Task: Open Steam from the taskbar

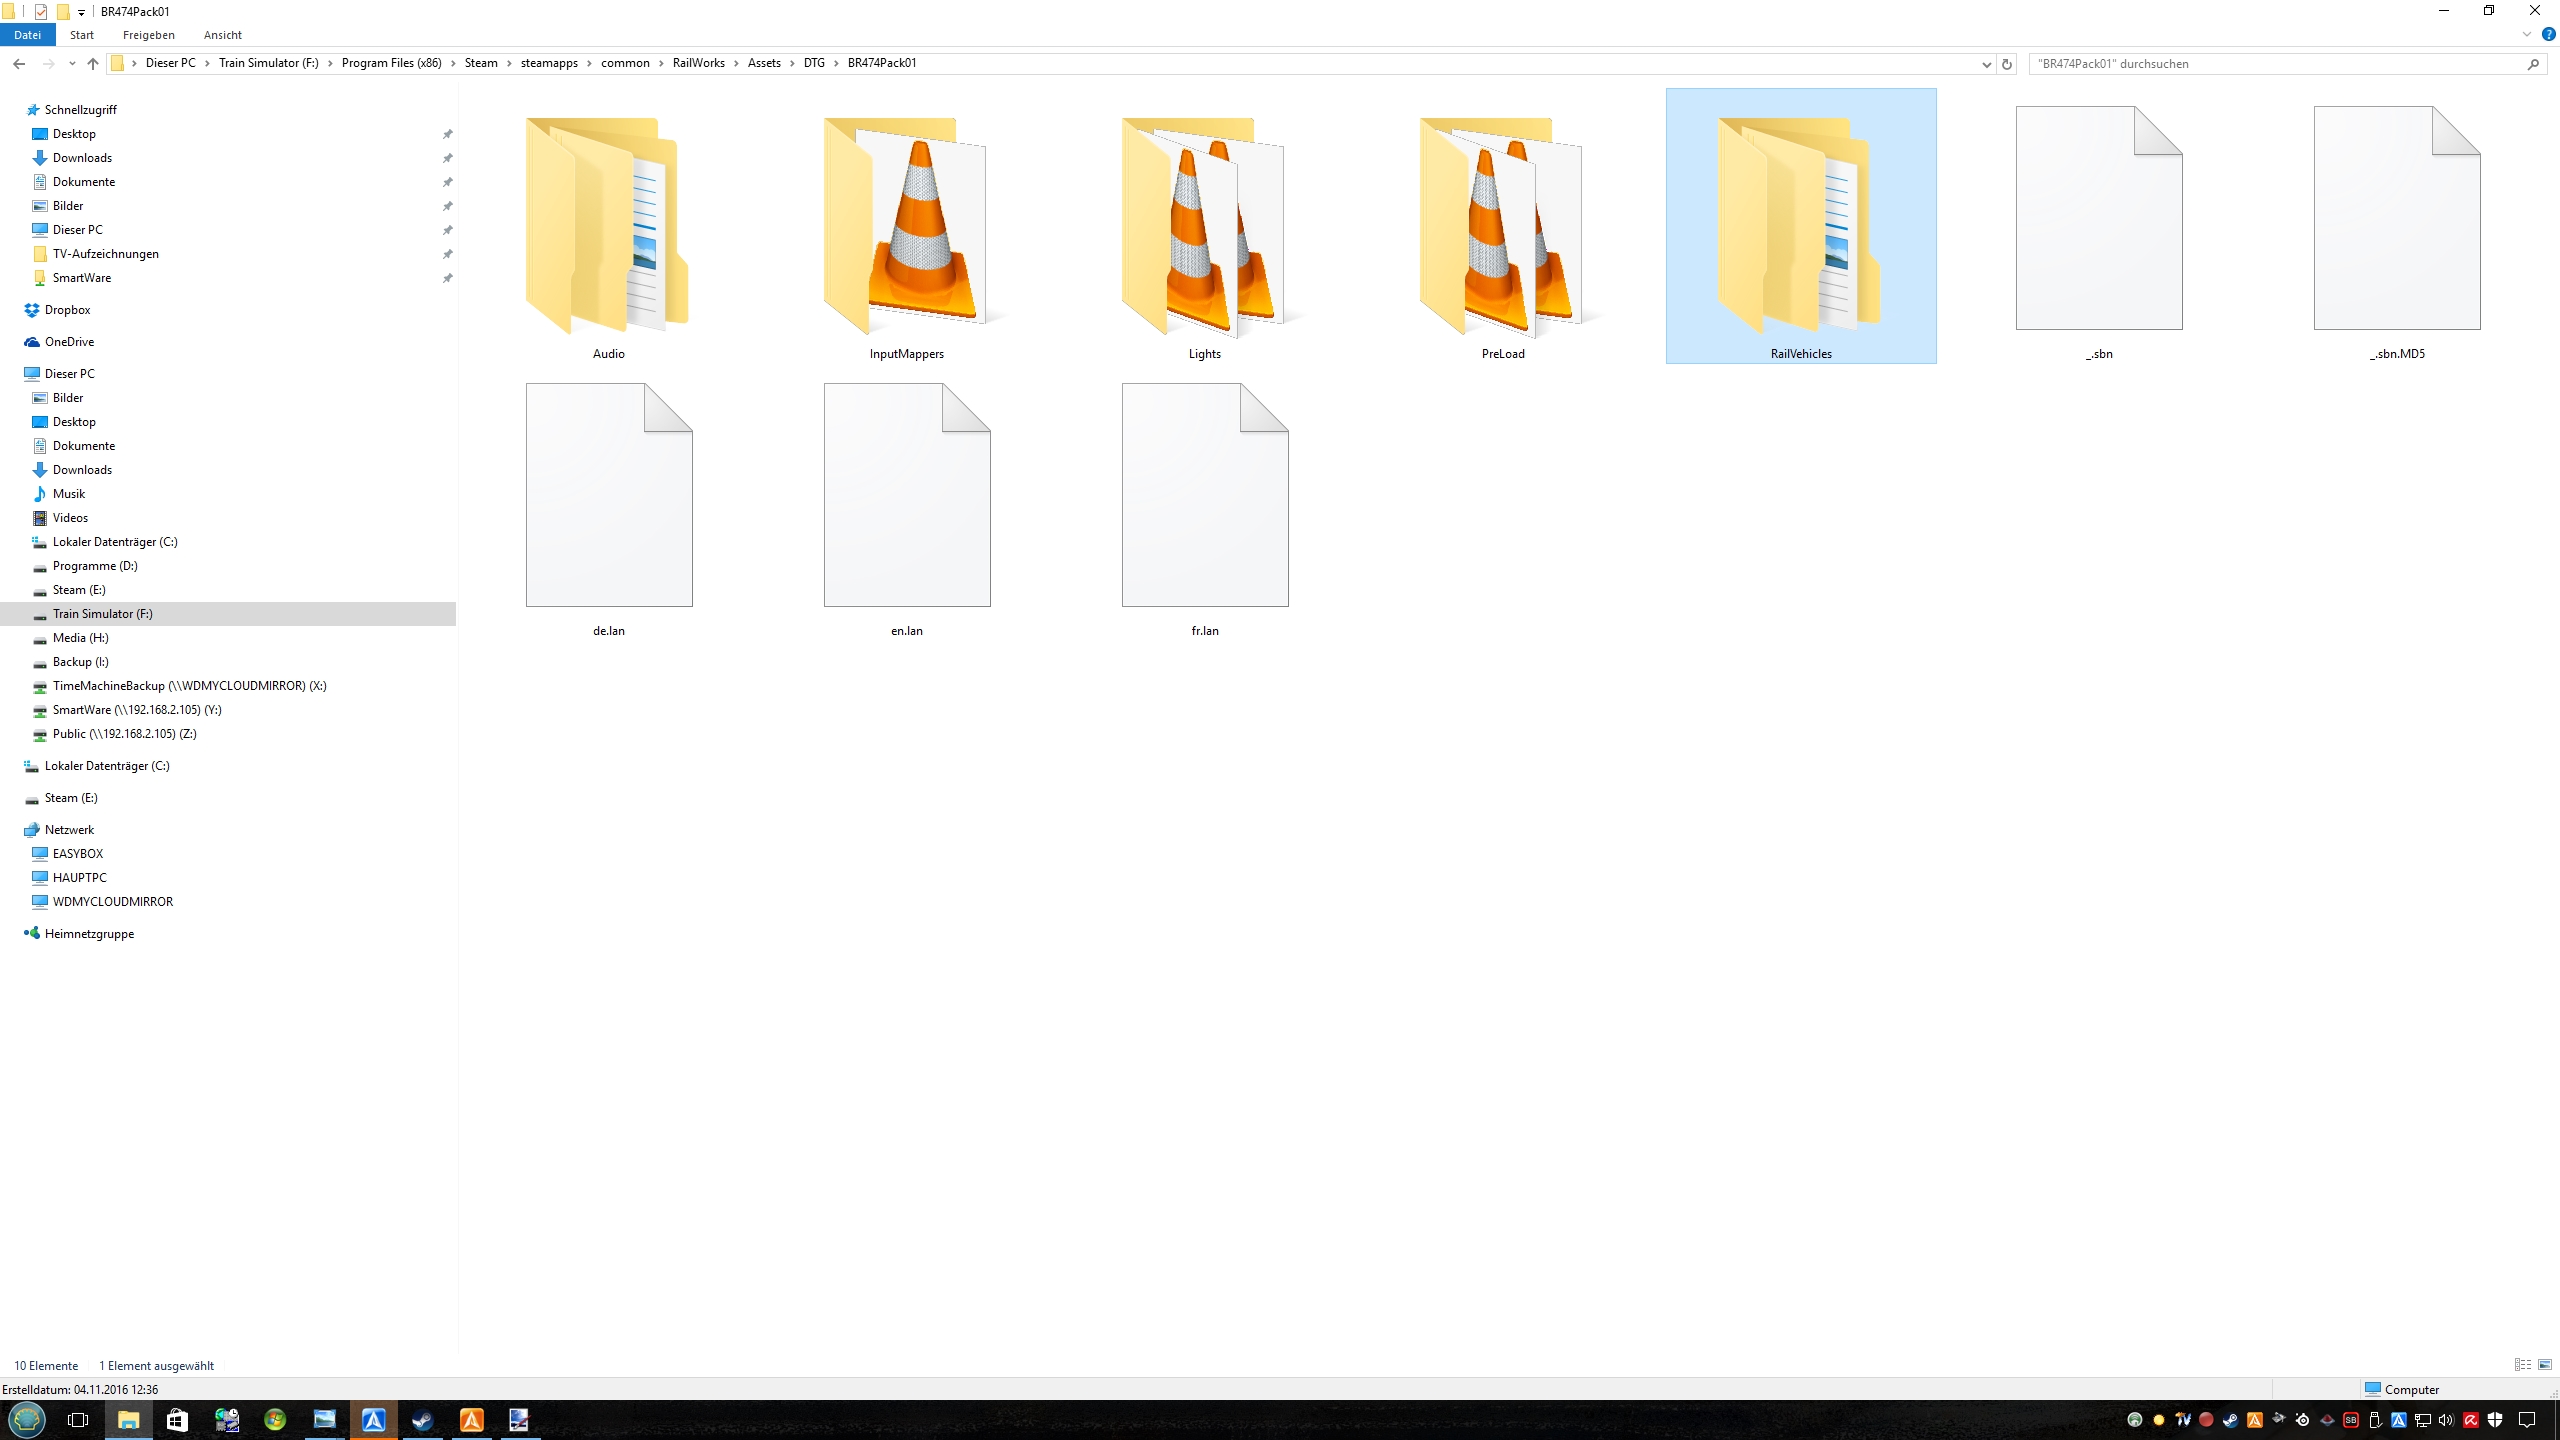Action: pos(423,1420)
